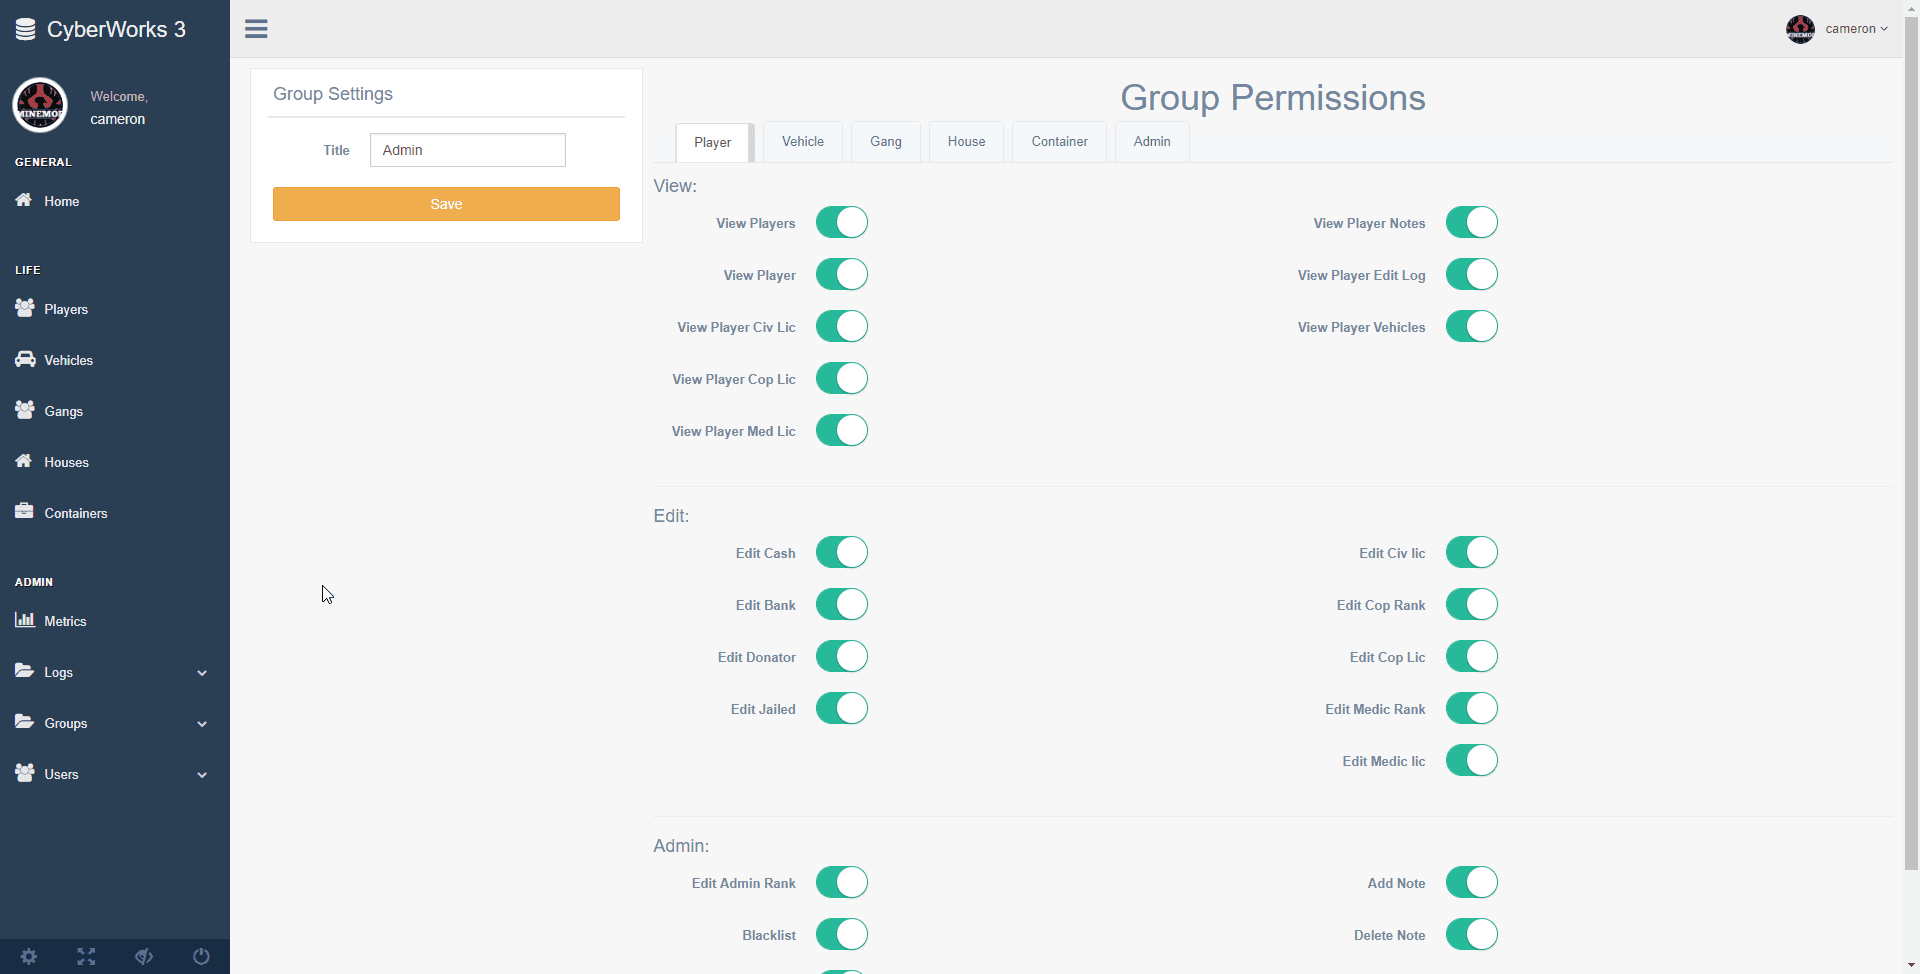1920x974 pixels.
Task: Click the power icon to log out
Action: pos(200,956)
